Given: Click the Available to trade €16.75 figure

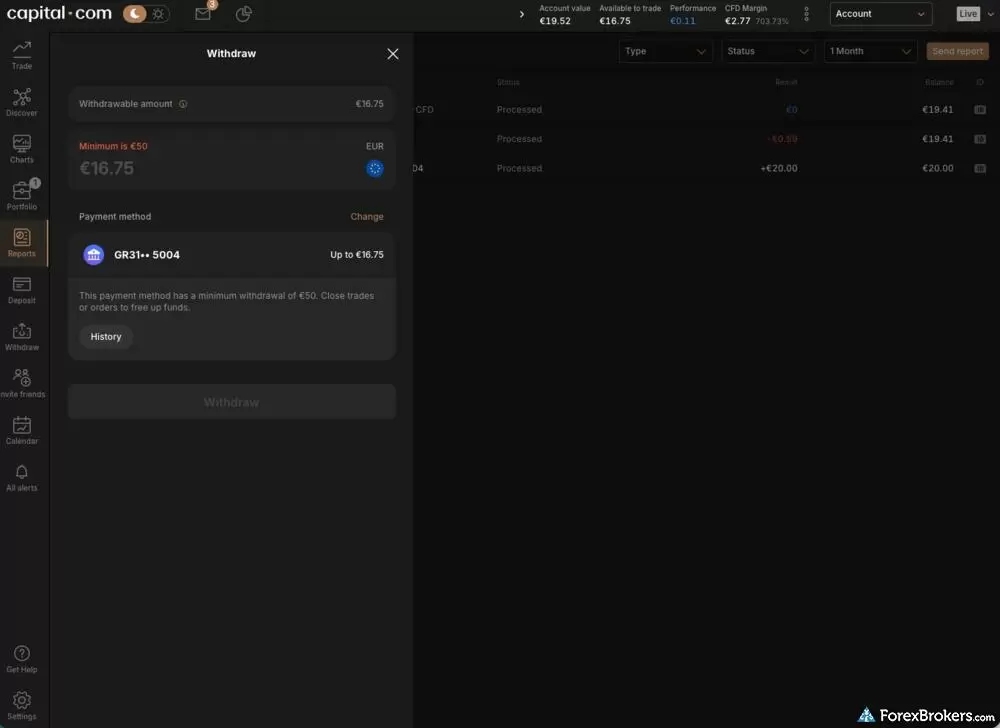Looking at the screenshot, I should click(615, 21).
